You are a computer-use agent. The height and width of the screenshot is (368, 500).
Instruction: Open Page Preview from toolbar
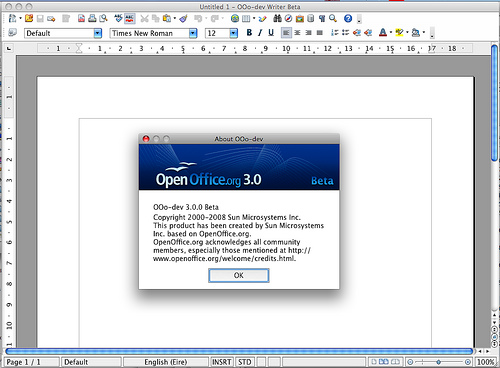click(x=103, y=18)
